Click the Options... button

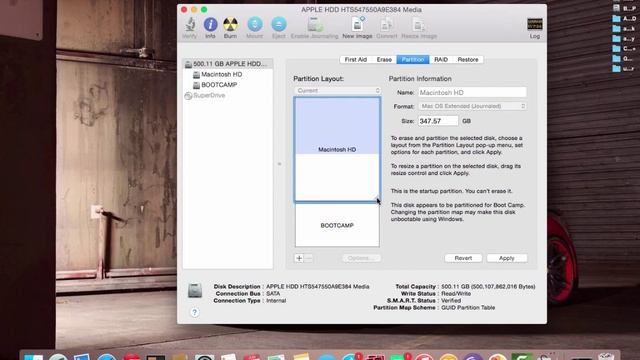pos(362,258)
